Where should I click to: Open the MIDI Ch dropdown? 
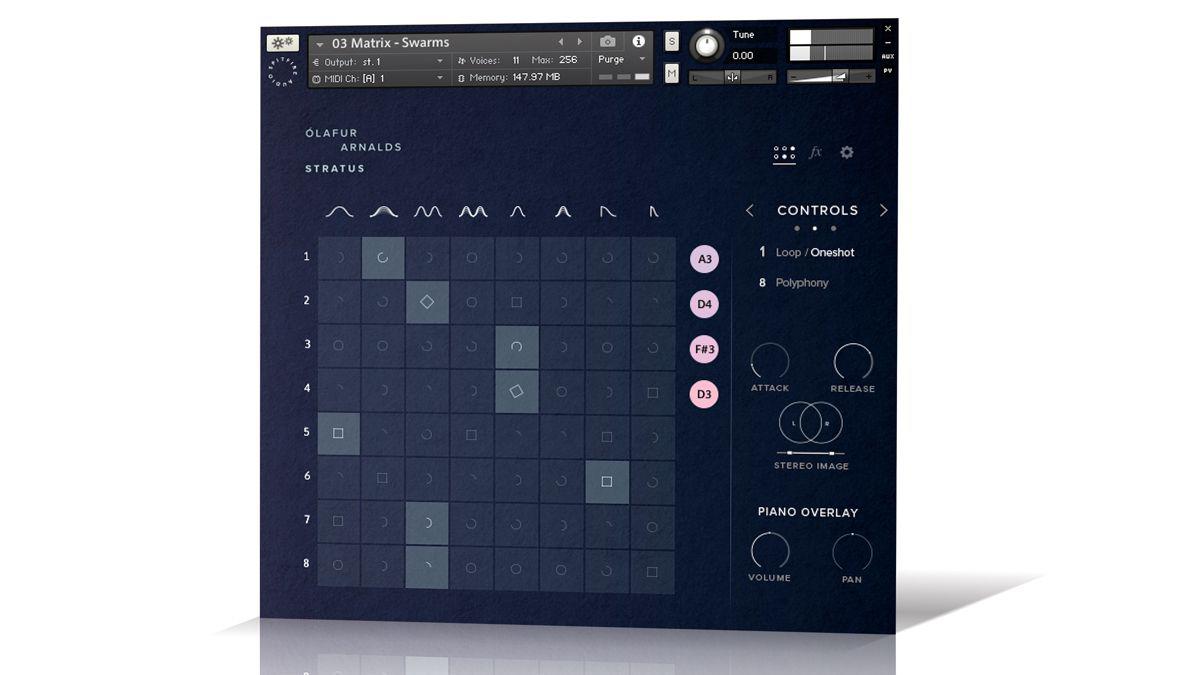tap(379, 78)
